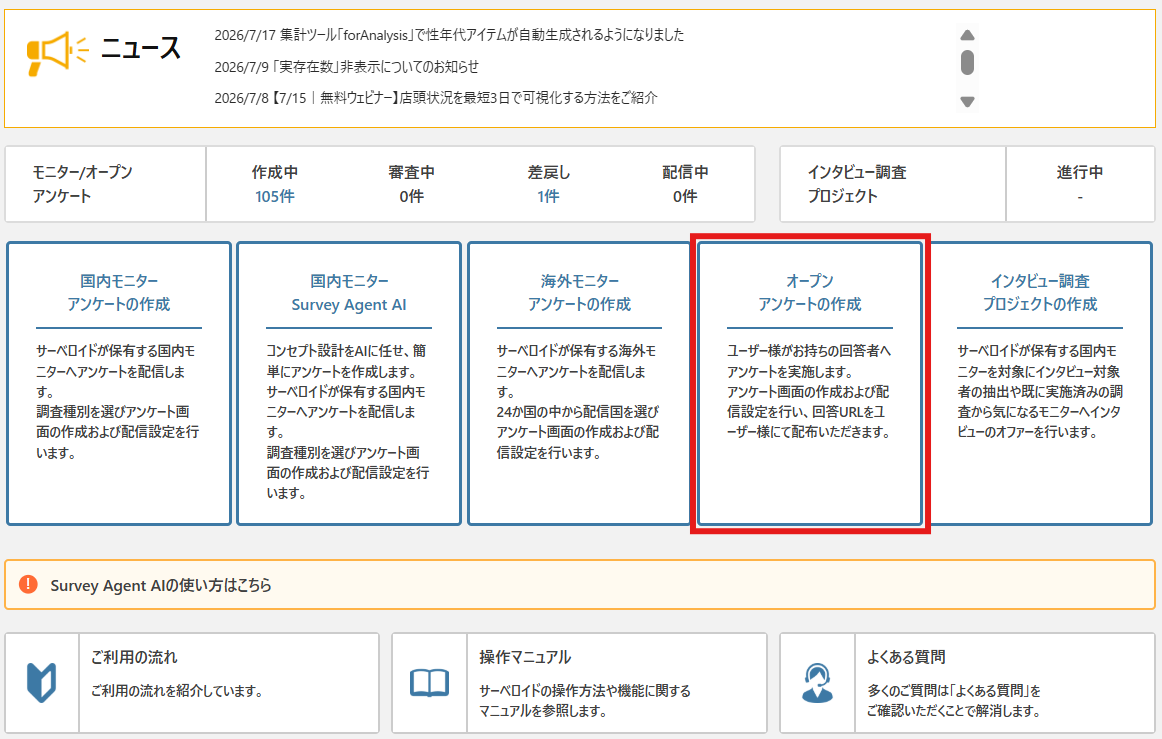Click インタビュー調査 プロジェクト status label
Screen dimensions: 1162x739
tap(857, 184)
